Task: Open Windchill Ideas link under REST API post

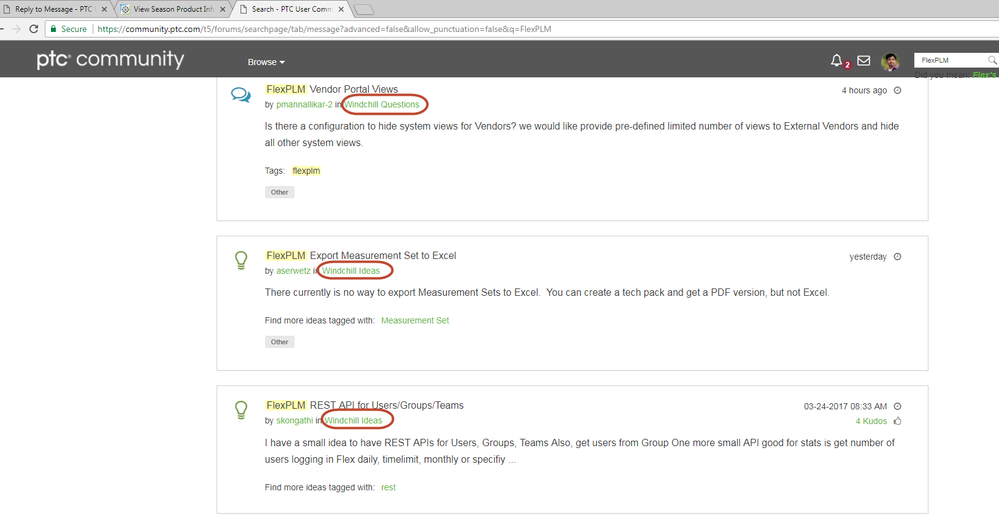Action: (353, 421)
